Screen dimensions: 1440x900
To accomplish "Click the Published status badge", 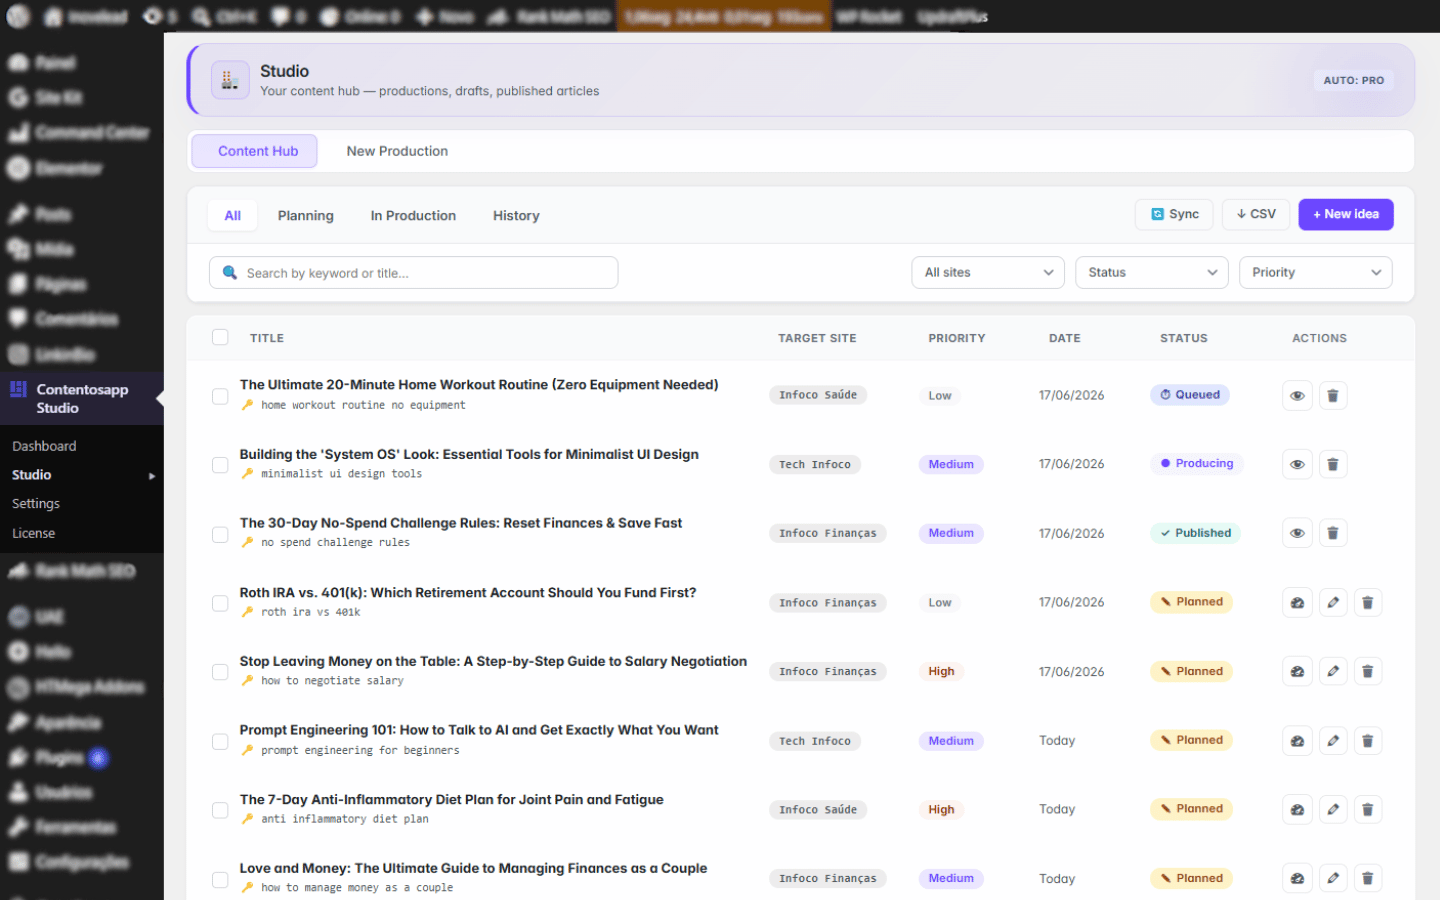I will pyautogui.click(x=1195, y=533).
